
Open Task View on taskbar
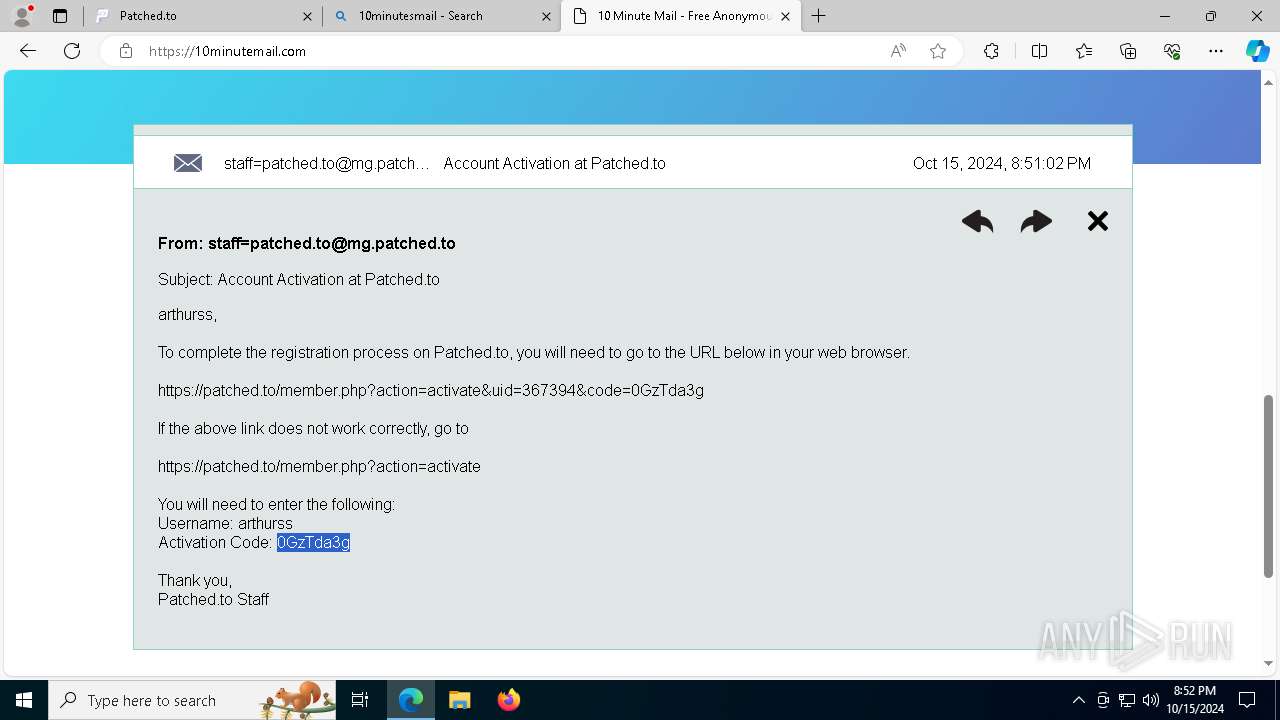(x=360, y=700)
